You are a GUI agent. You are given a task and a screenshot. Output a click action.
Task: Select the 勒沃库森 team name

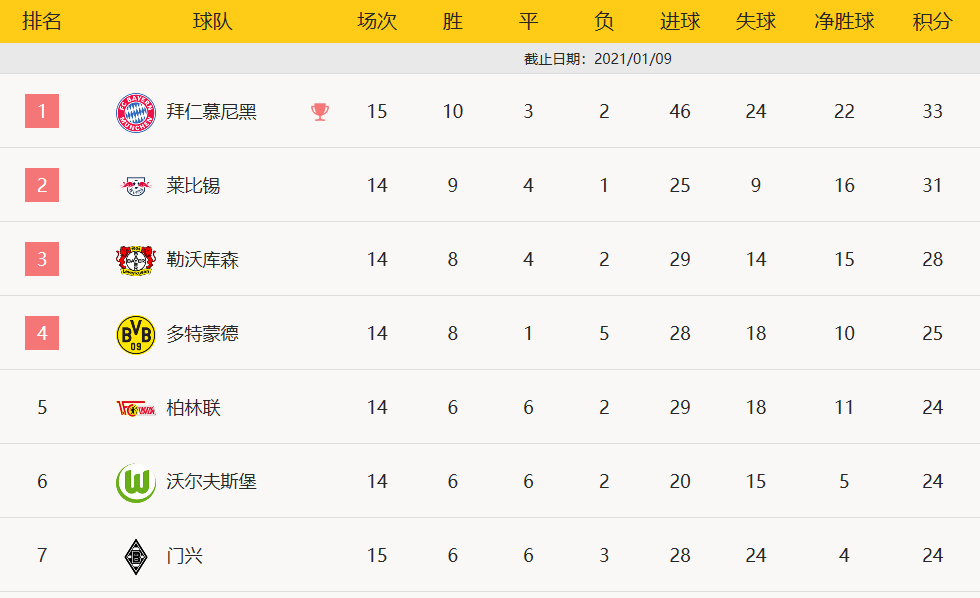(202, 260)
